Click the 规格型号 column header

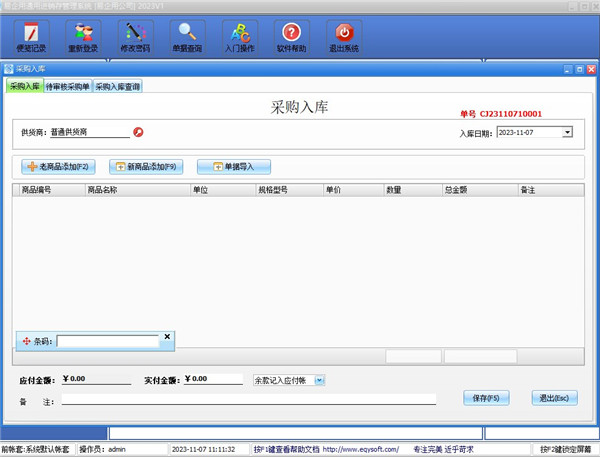coord(289,190)
